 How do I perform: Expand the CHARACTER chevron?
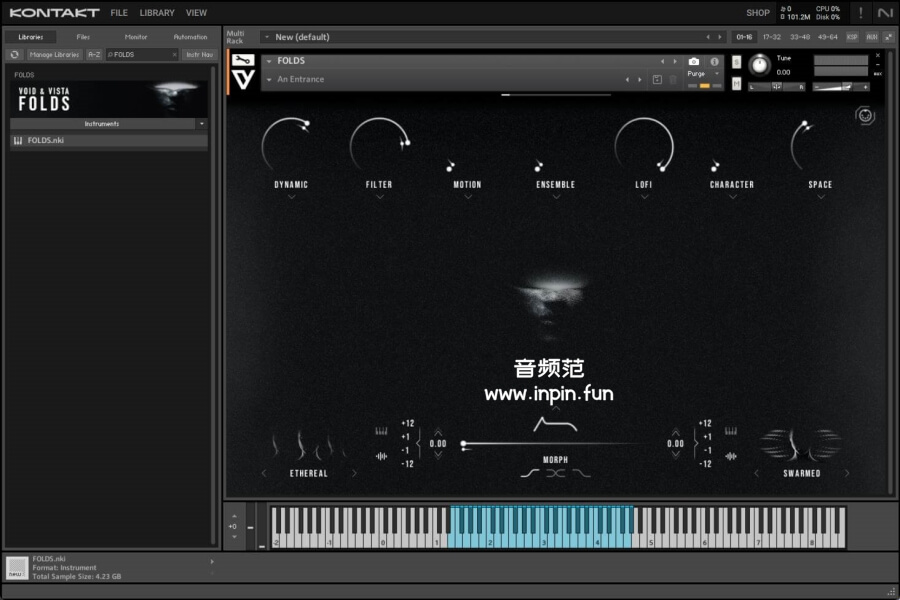pyautogui.click(x=733, y=197)
